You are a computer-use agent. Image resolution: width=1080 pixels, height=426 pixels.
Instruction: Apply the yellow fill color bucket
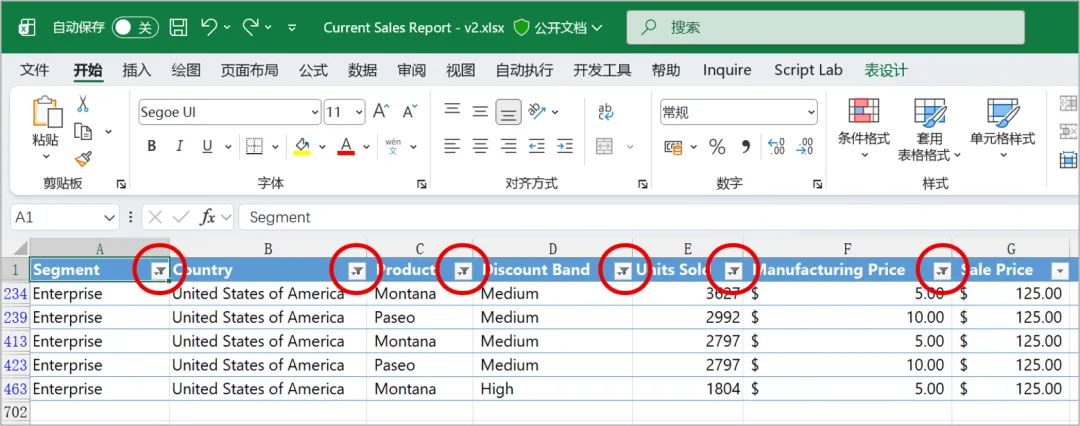click(x=302, y=146)
